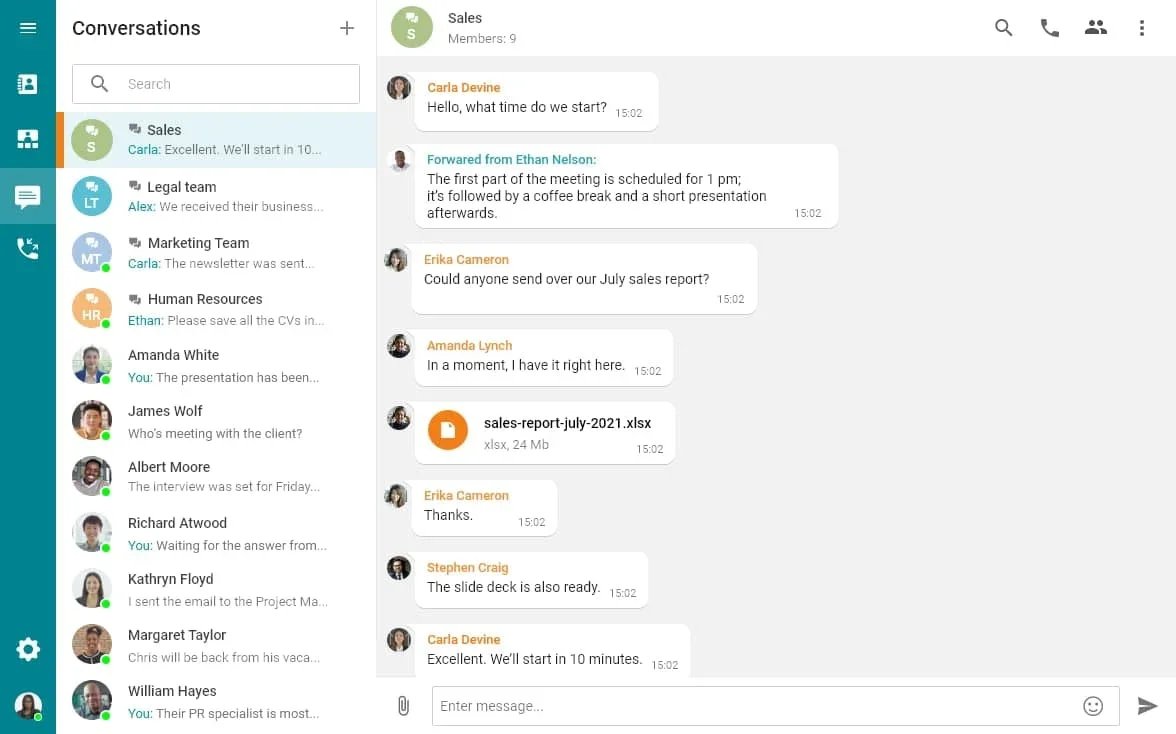Image resolution: width=1176 pixels, height=734 pixels.
Task: Open the chat conversations panel
Action: (28, 195)
